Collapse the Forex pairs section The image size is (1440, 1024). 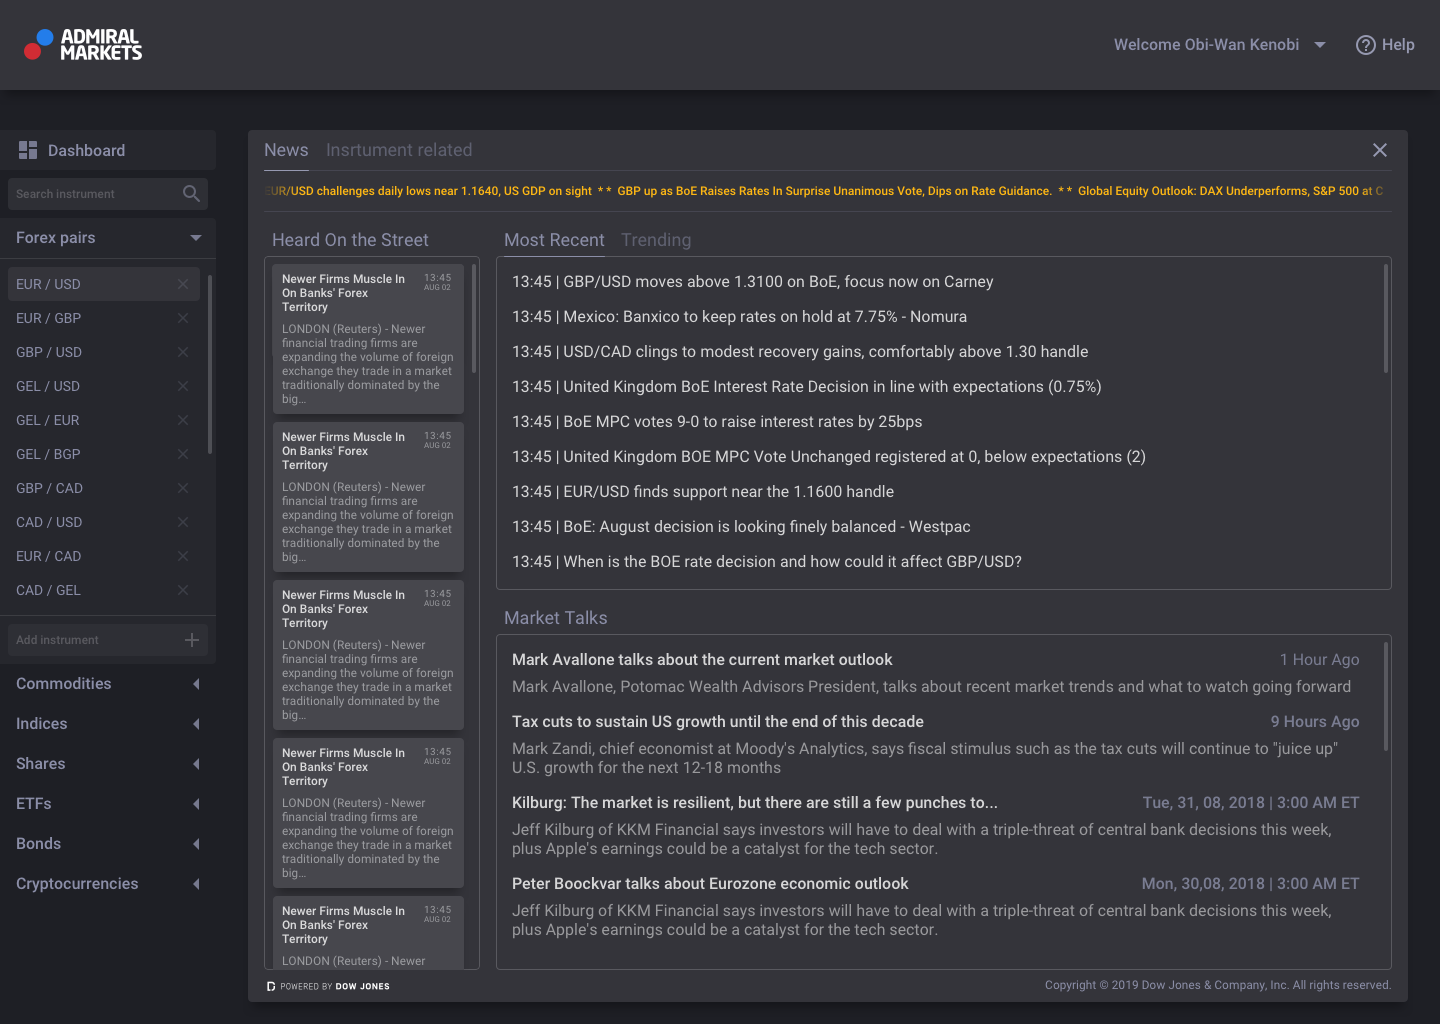pos(196,238)
